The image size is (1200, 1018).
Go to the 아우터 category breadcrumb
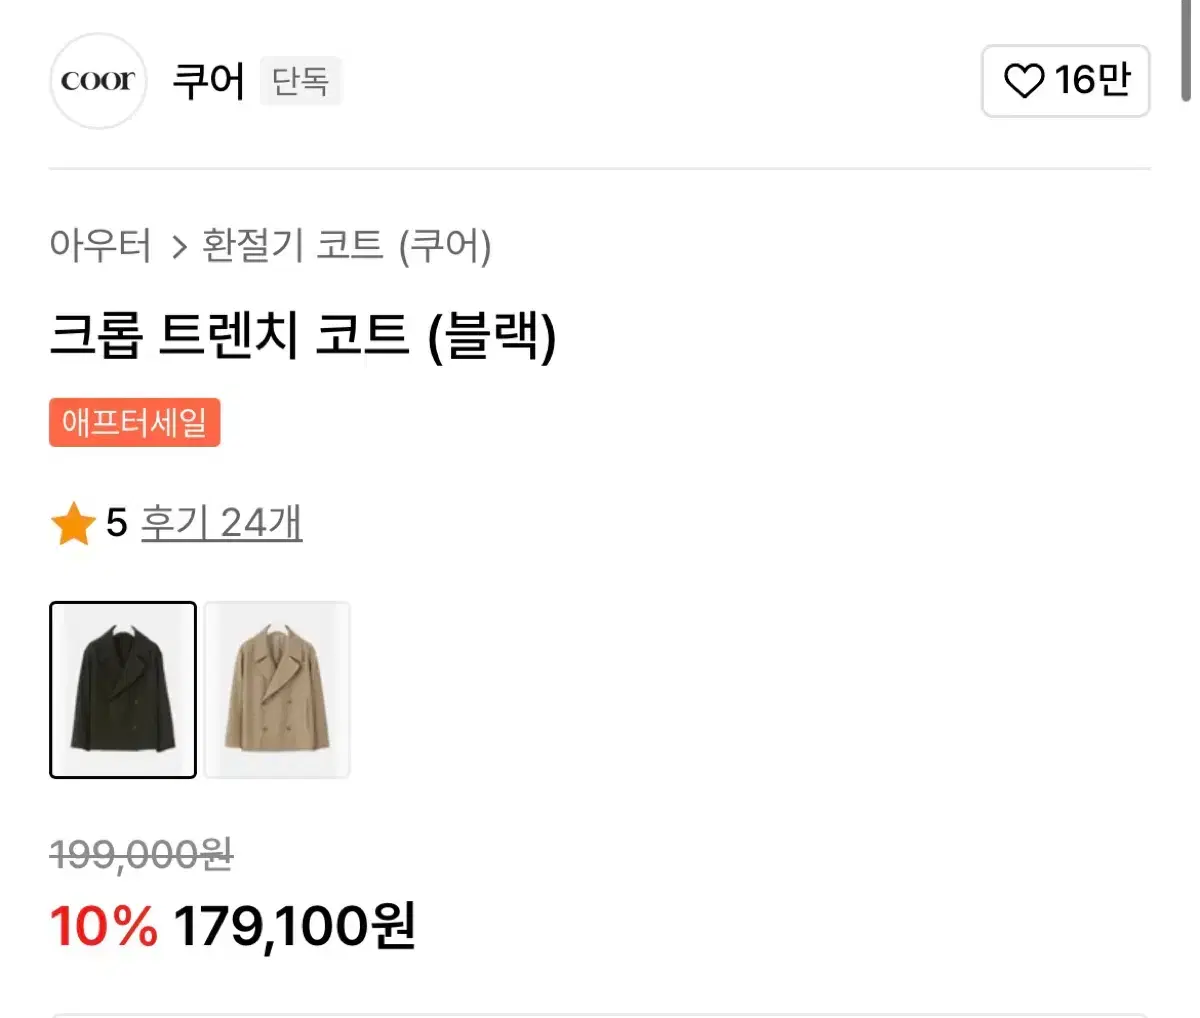(x=101, y=245)
